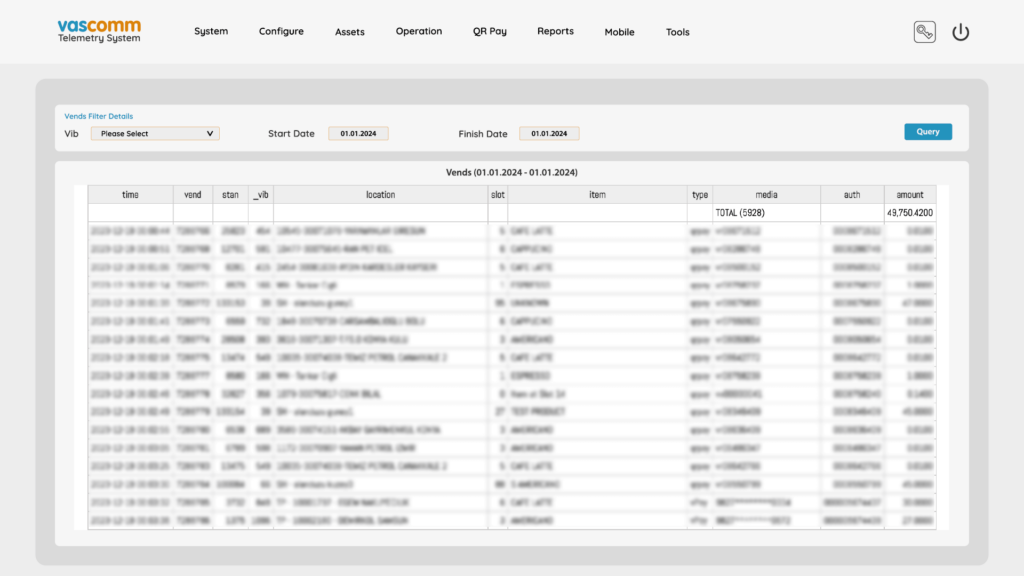Click the amount column header

tap(909, 195)
